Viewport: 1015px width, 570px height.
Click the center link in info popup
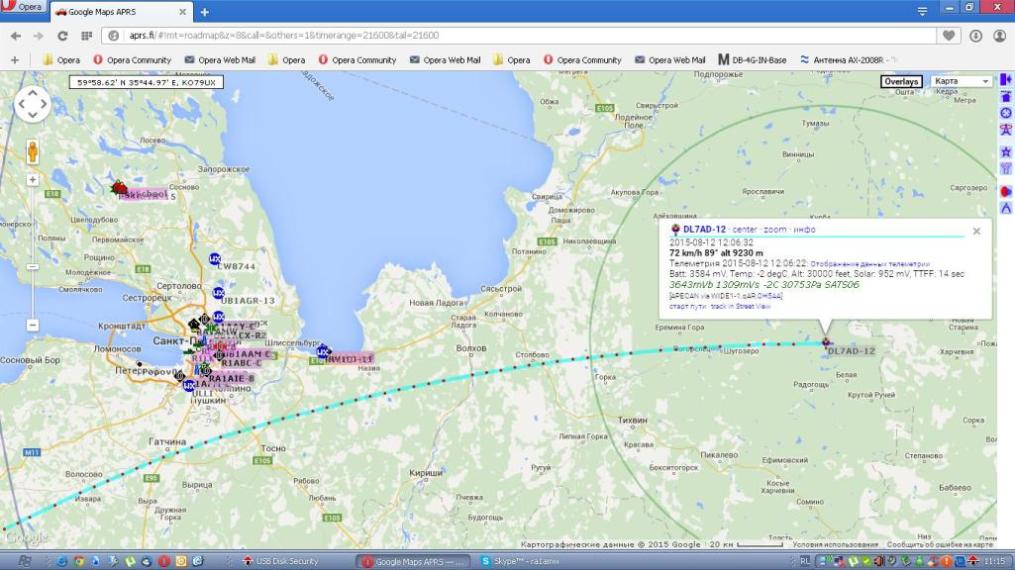pyautogui.click(x=744, y=230)
